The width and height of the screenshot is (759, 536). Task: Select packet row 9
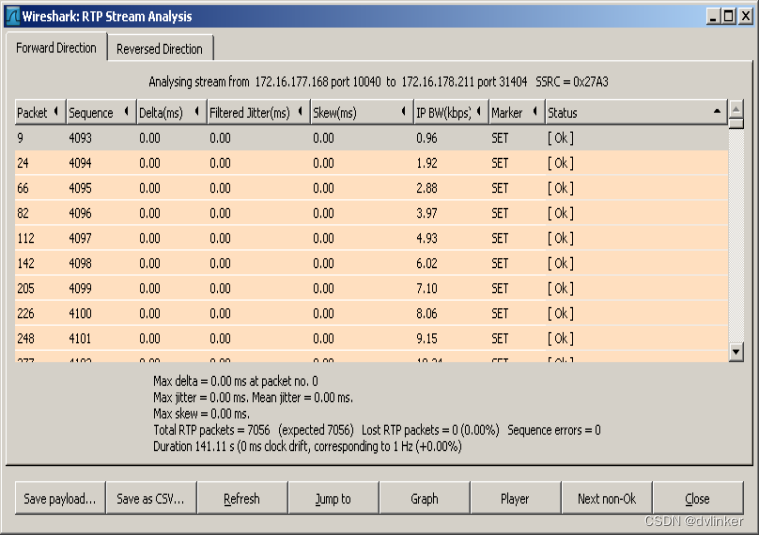pos(371,138)
